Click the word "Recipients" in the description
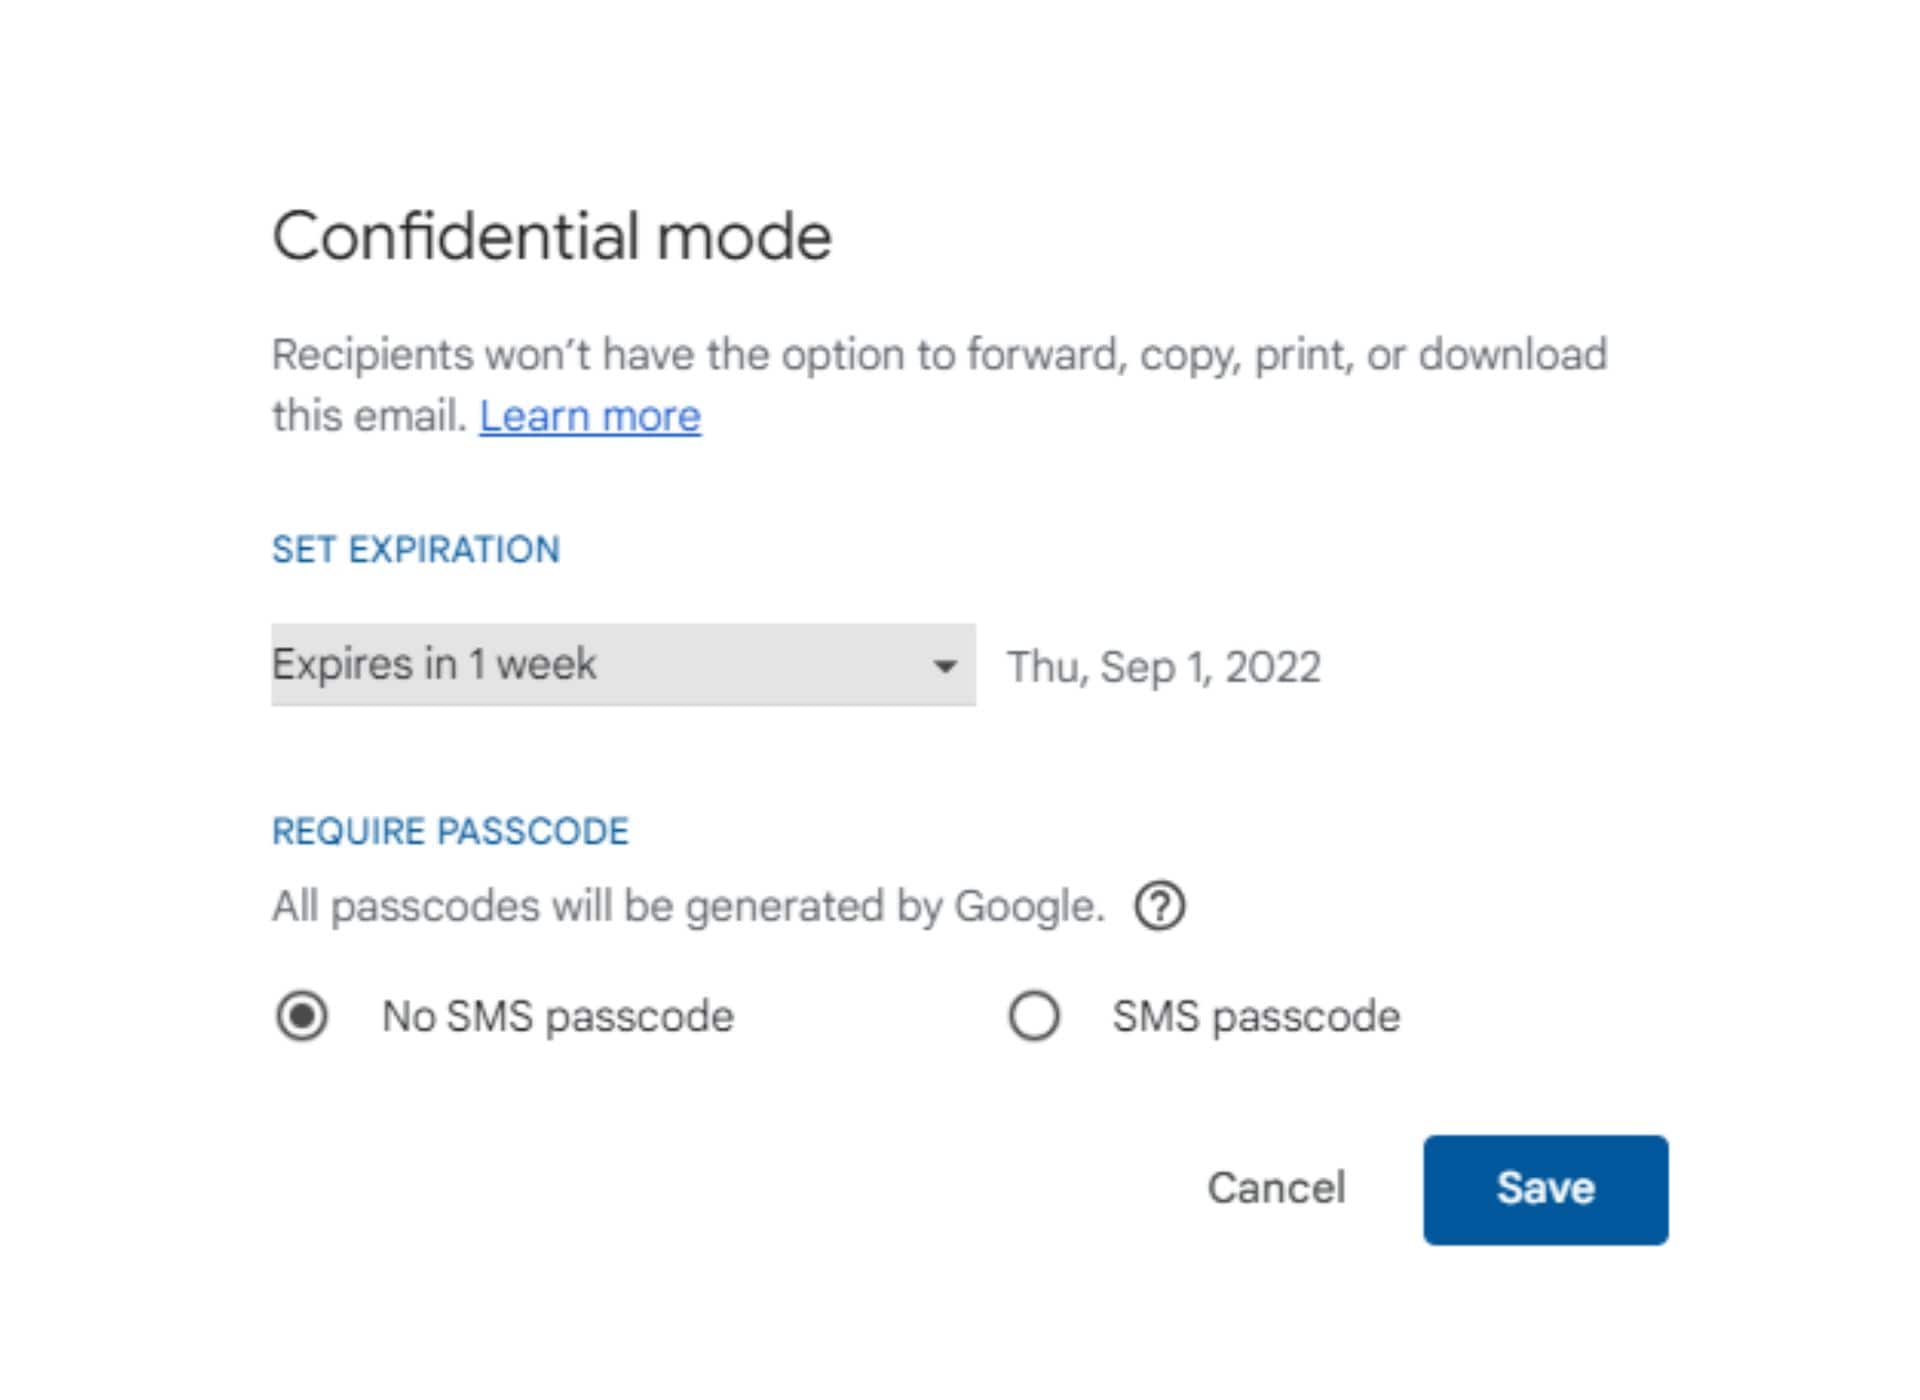Screen dimensions: 1920x1400 372,355
